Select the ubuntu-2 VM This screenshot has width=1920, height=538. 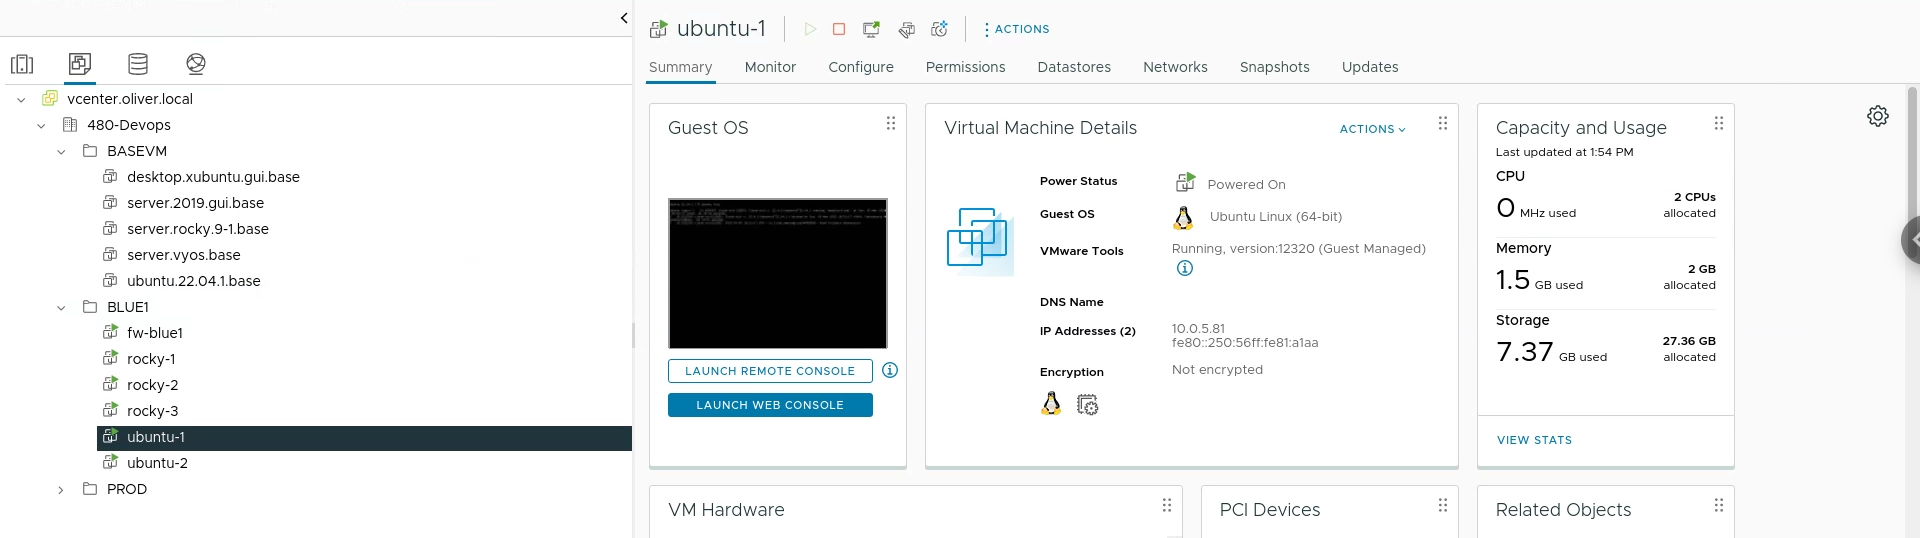pos(157,463)
